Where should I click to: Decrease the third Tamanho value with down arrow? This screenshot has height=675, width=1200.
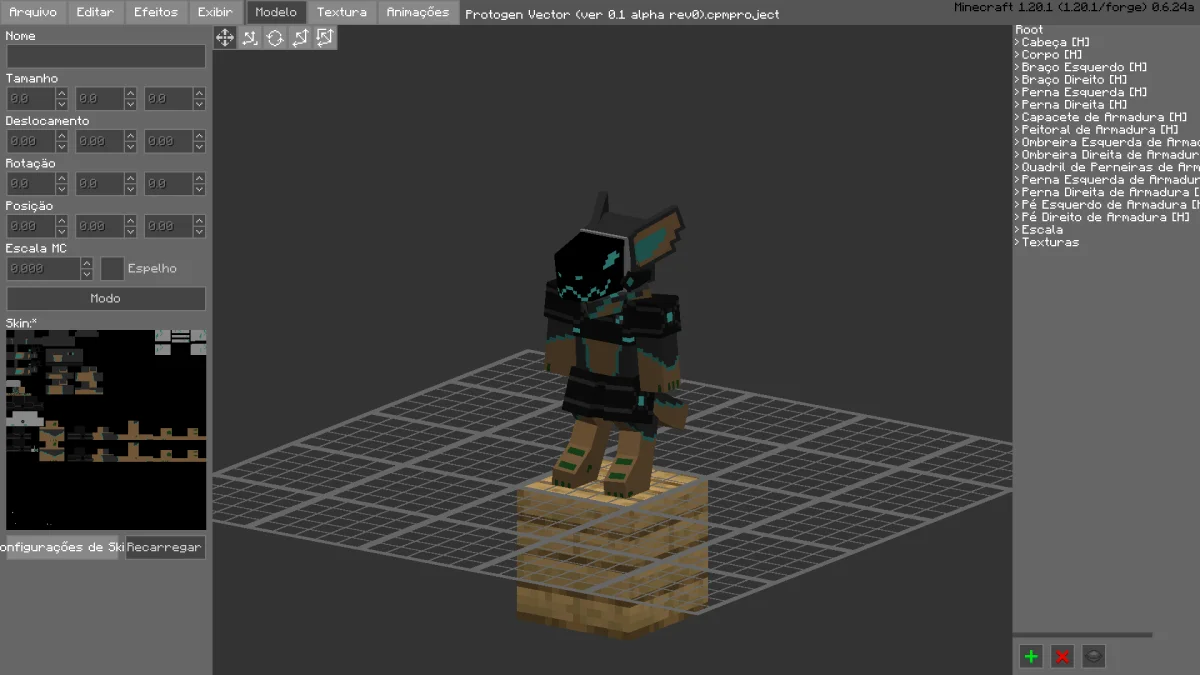(199, 105)
